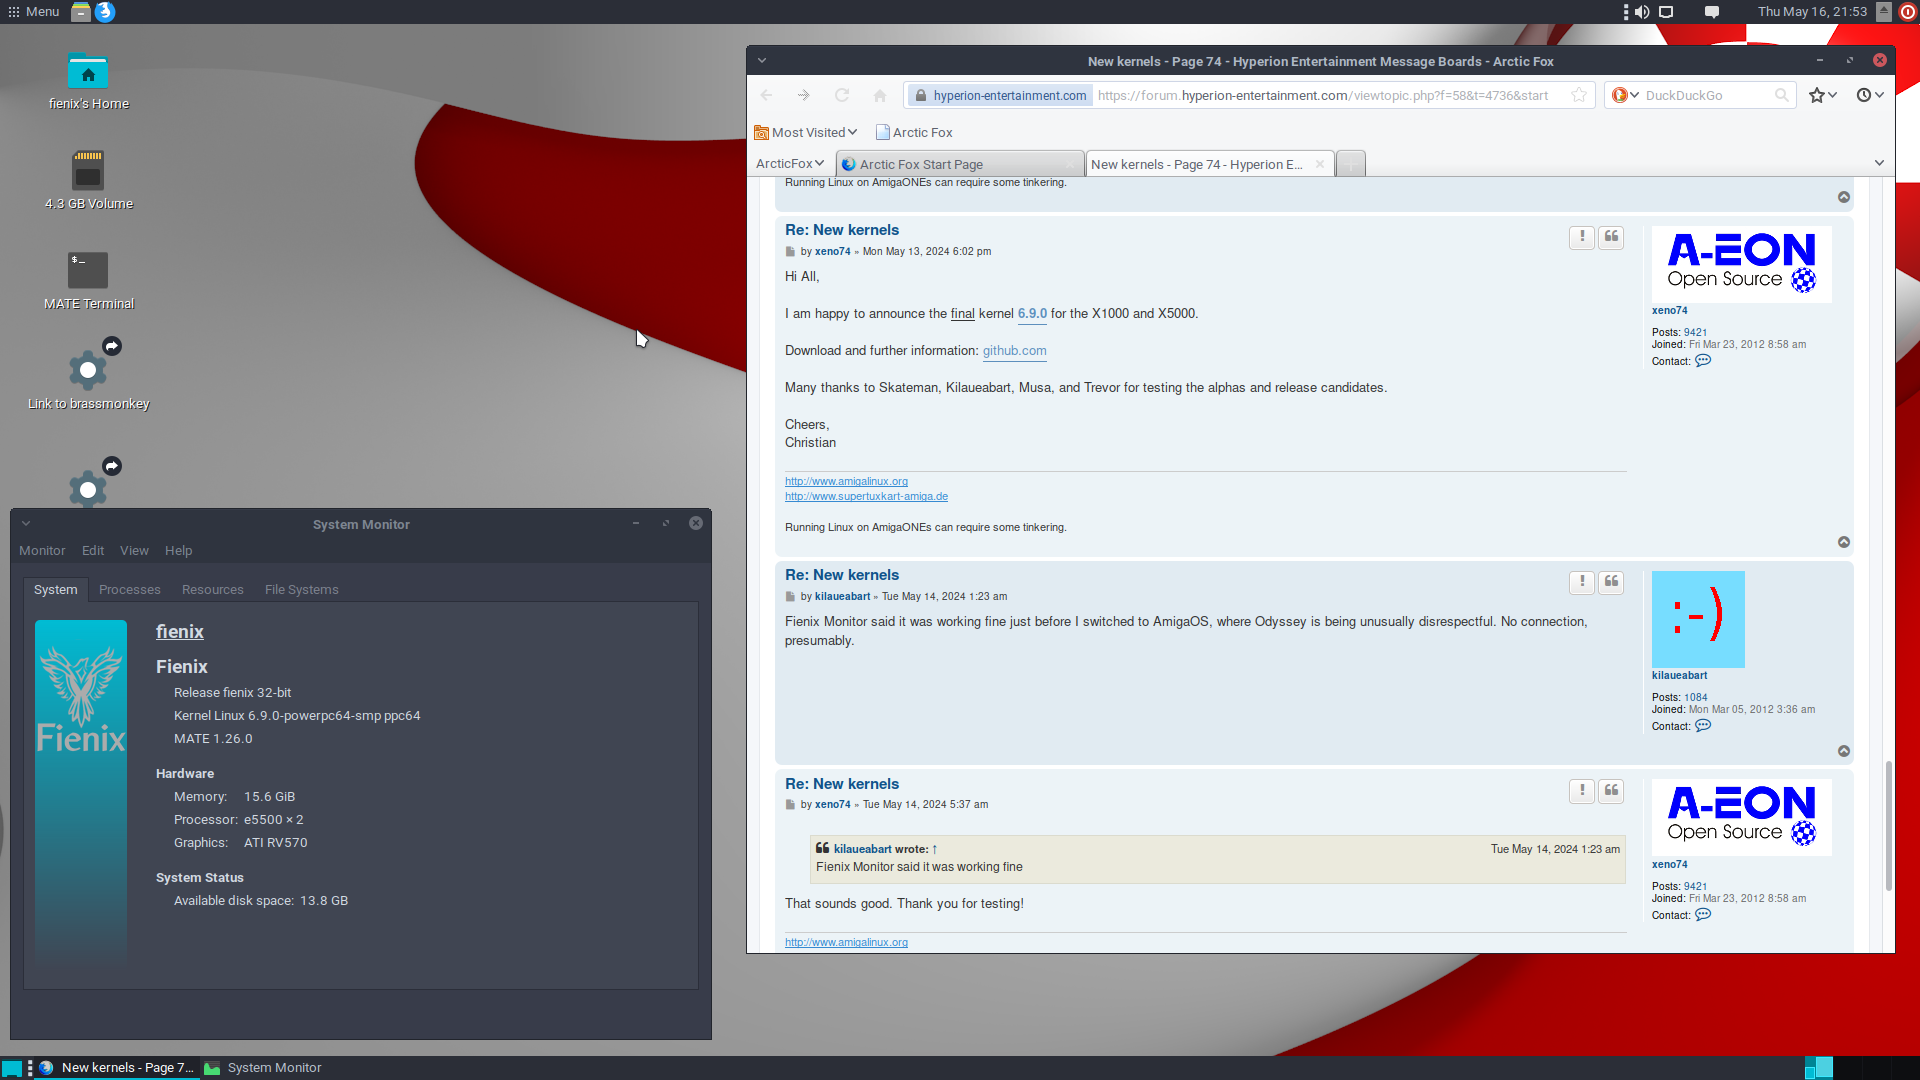This screenshot has height=1080, width=1920.
Task: Select the System tab in System Monitor
Action: point(56,590)
